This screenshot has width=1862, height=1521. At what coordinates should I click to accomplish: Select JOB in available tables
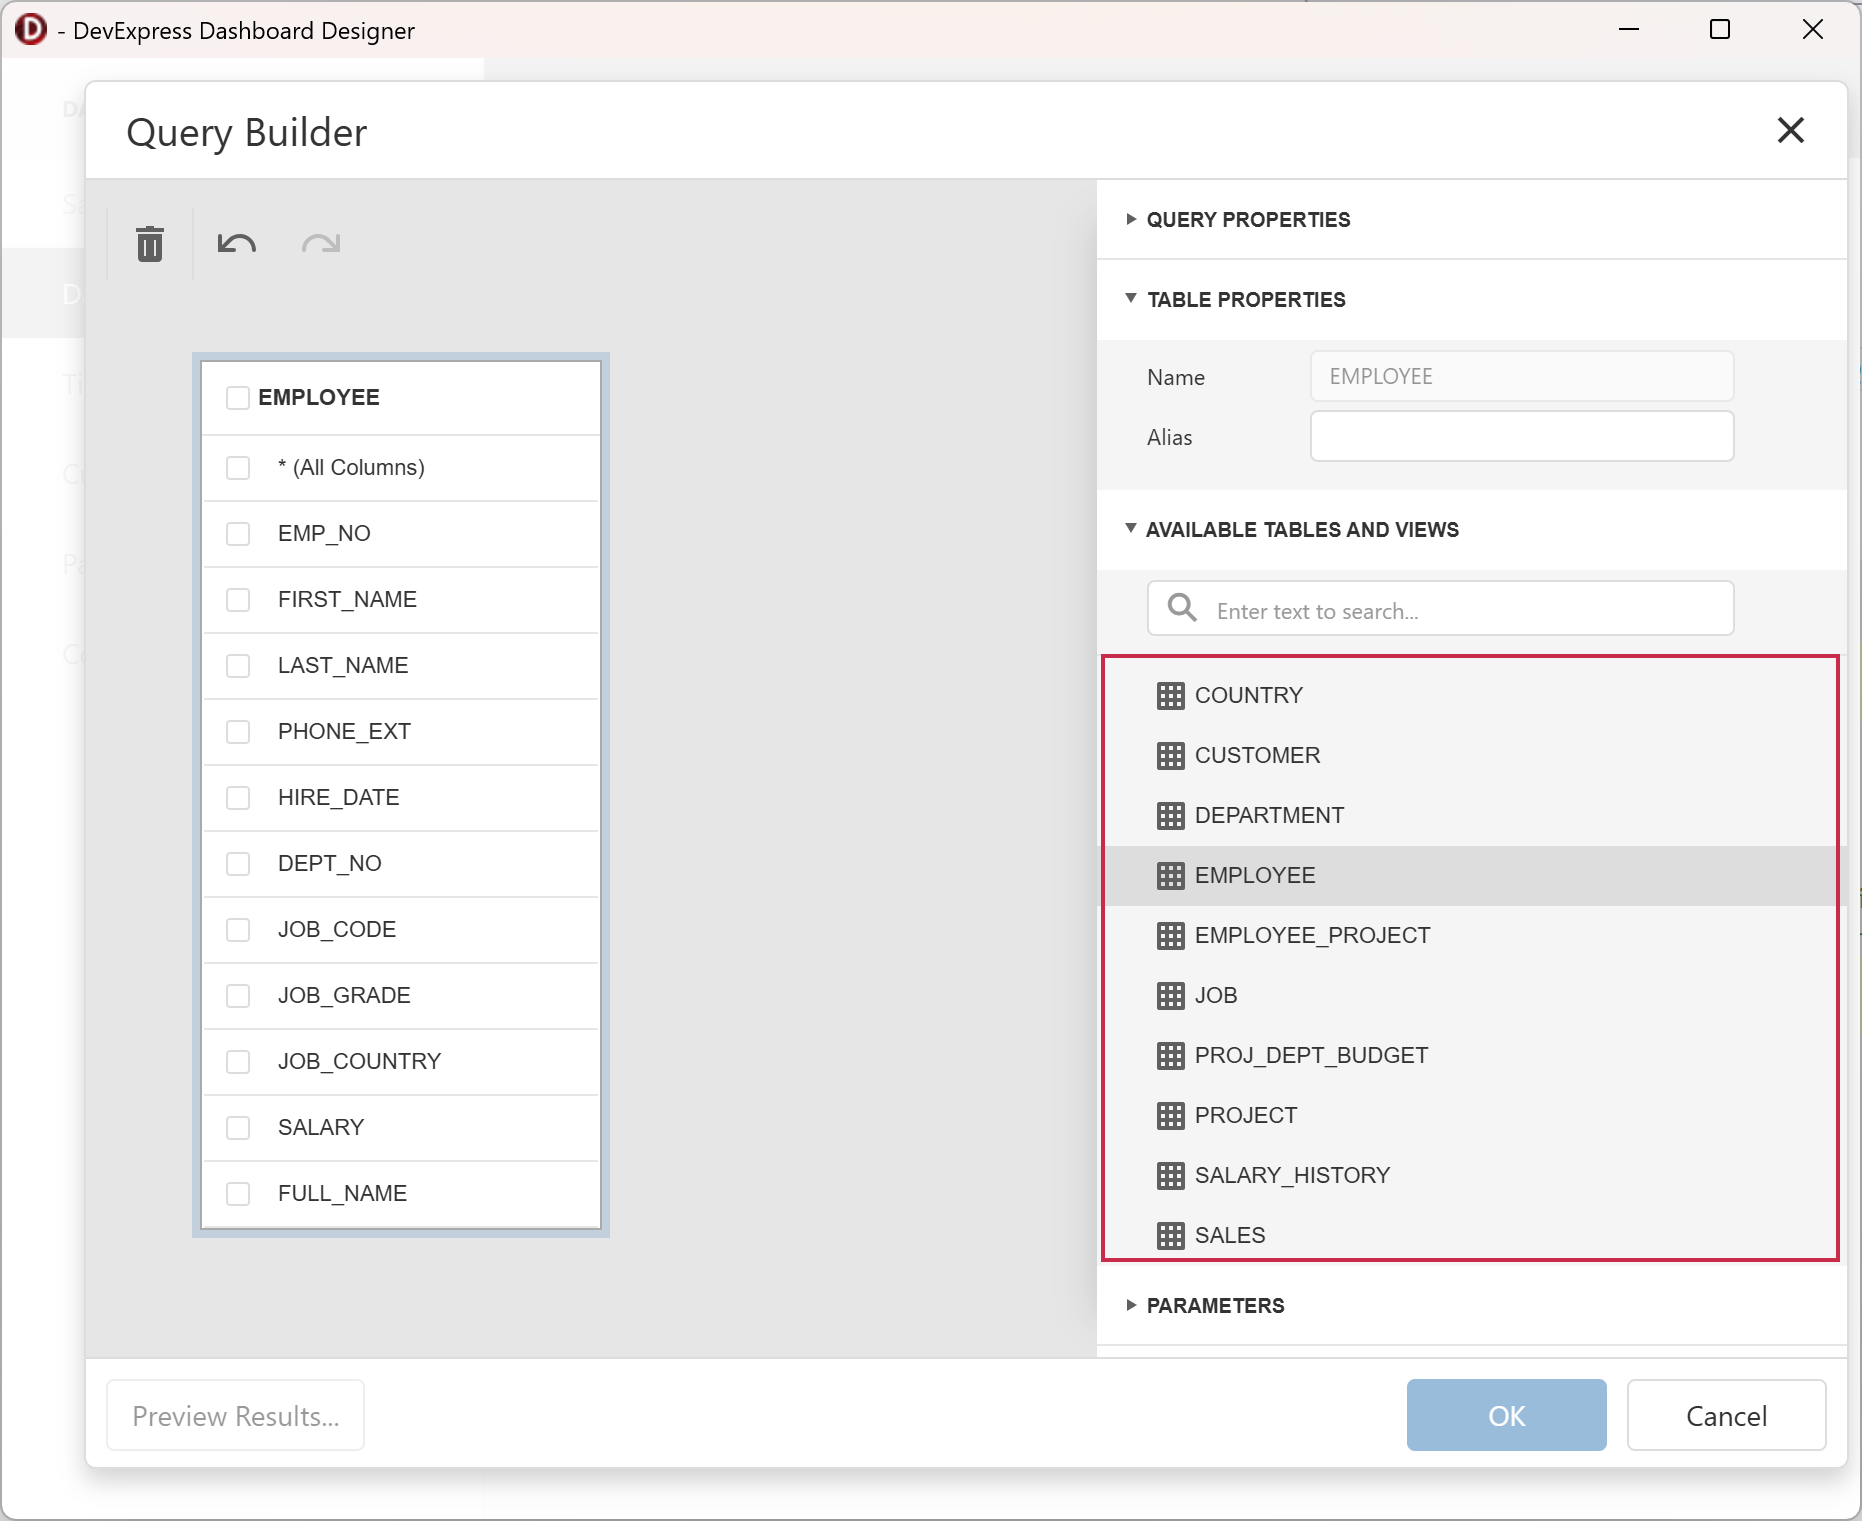coord(1470,996)
